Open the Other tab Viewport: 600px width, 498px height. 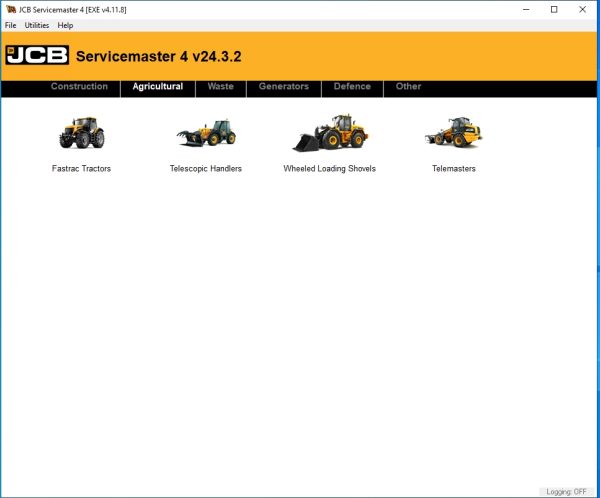(x=409, y=87)
